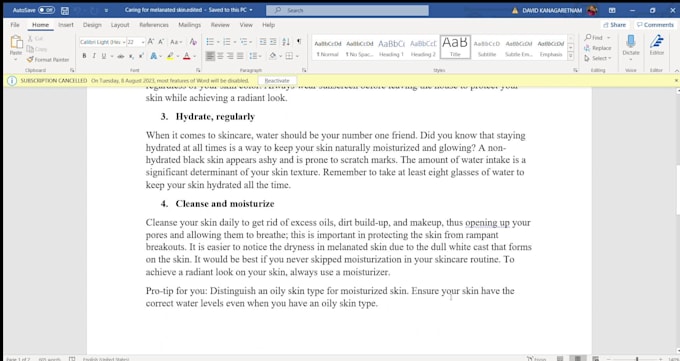Viewport: 680px width, 361px height.
Task: Expand the Styles gallery with More arrow
Action: (x=571, y=56)
